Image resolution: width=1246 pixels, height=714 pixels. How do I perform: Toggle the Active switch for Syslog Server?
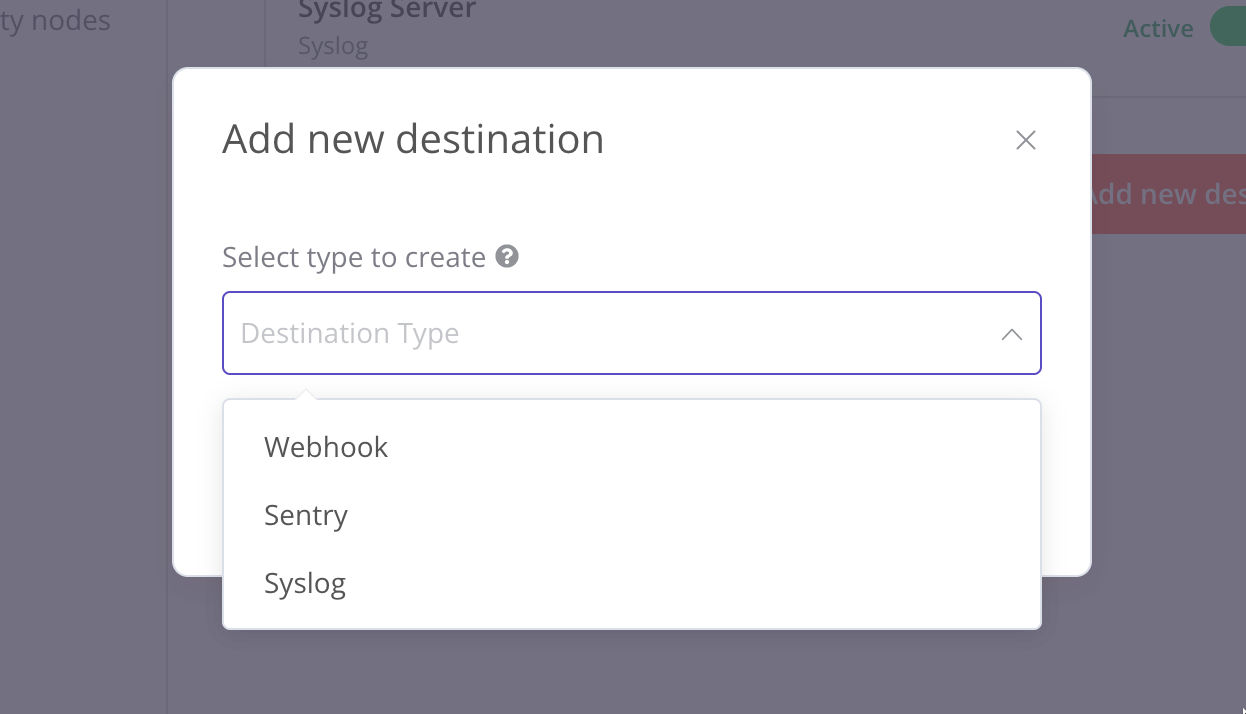pyautogui.click(x=1229, y=28)
